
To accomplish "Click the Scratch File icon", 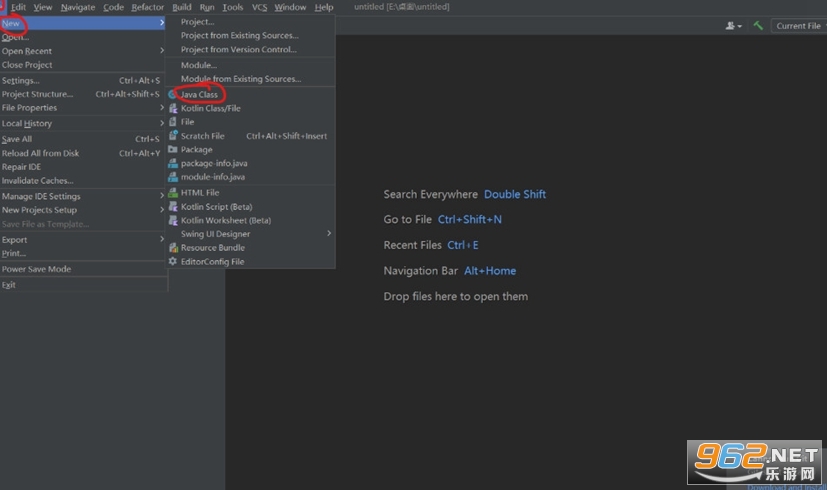I will [173, 136].
